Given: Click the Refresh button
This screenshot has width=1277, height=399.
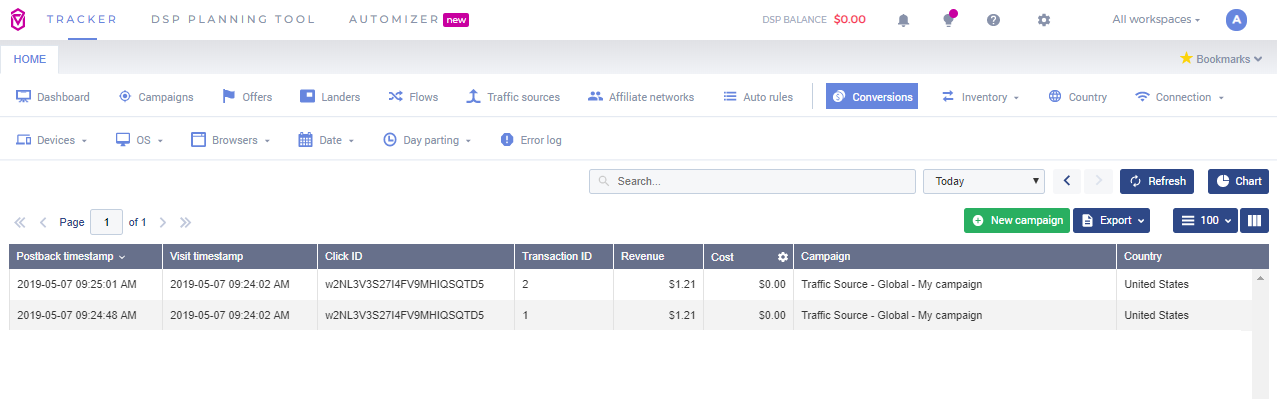Looking at the screenshot, I should coord(1157,181).
